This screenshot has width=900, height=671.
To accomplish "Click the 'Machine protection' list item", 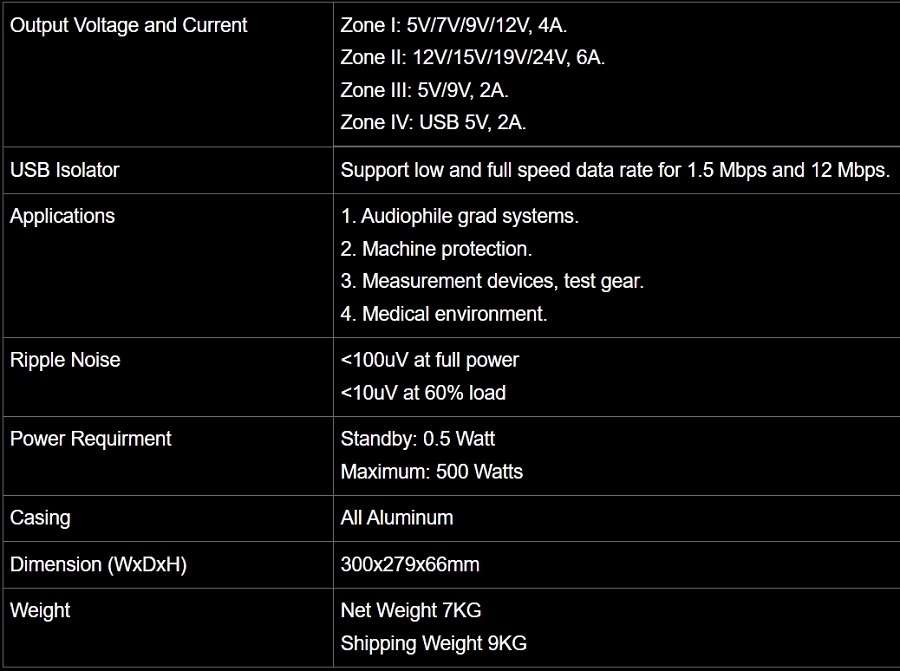I will (x=436, y=249).
